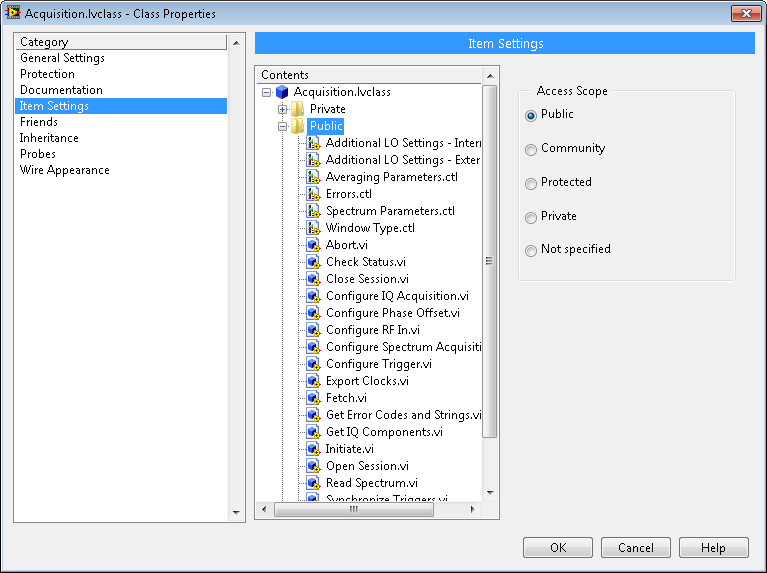Screen dimensions: 767x573
Task: Click the Acquisition.lvclass cube icon
Action: [282, 92]
